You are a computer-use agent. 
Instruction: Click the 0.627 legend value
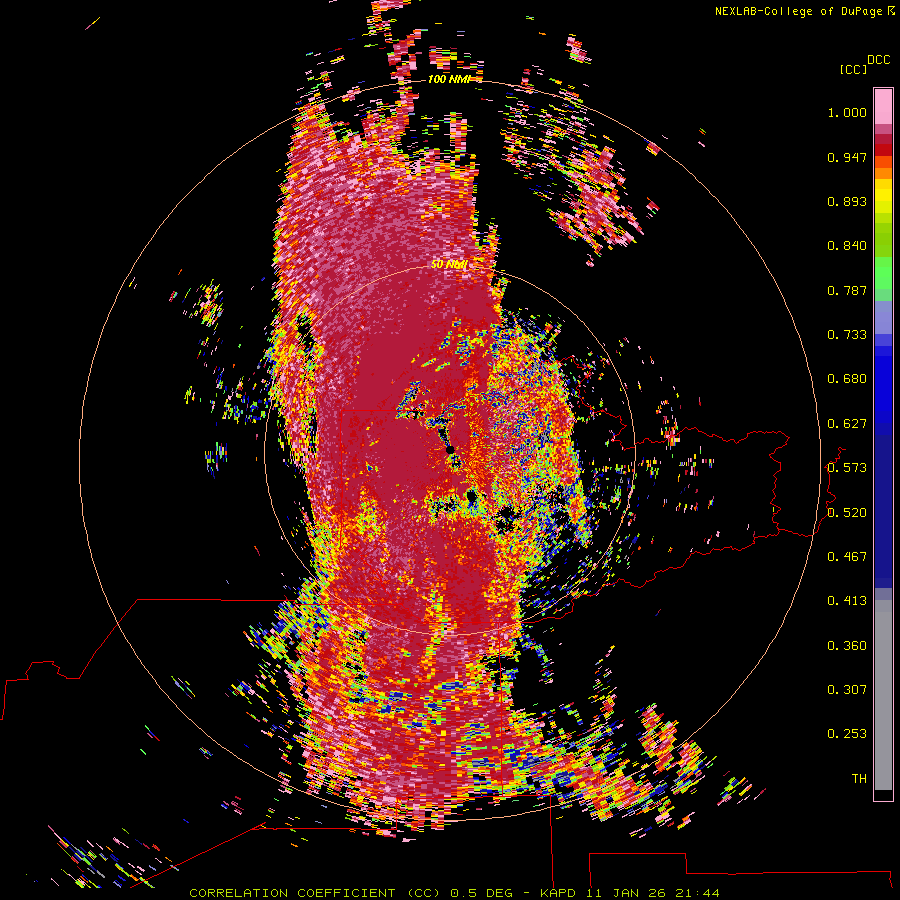point(847,424)
